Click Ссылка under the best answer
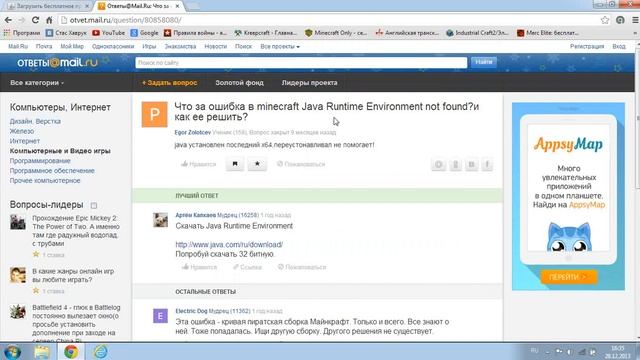Screen dimensions: 640x360 (247, 267)
